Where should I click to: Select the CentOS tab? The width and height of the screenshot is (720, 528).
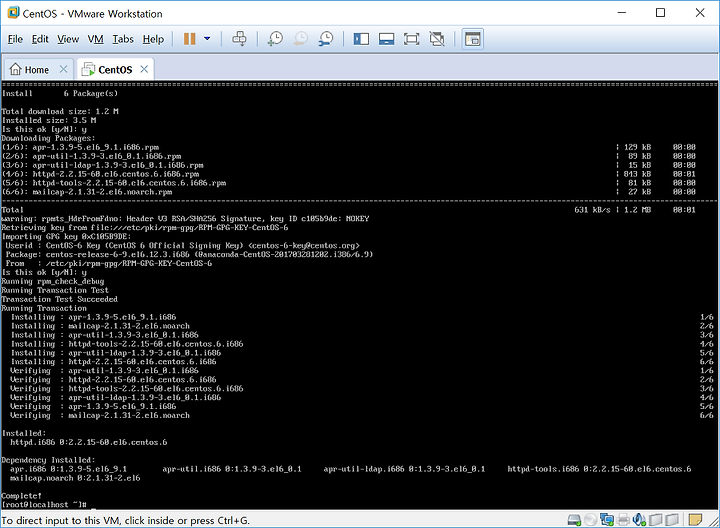pyautogui.click(x=115, y=69)
